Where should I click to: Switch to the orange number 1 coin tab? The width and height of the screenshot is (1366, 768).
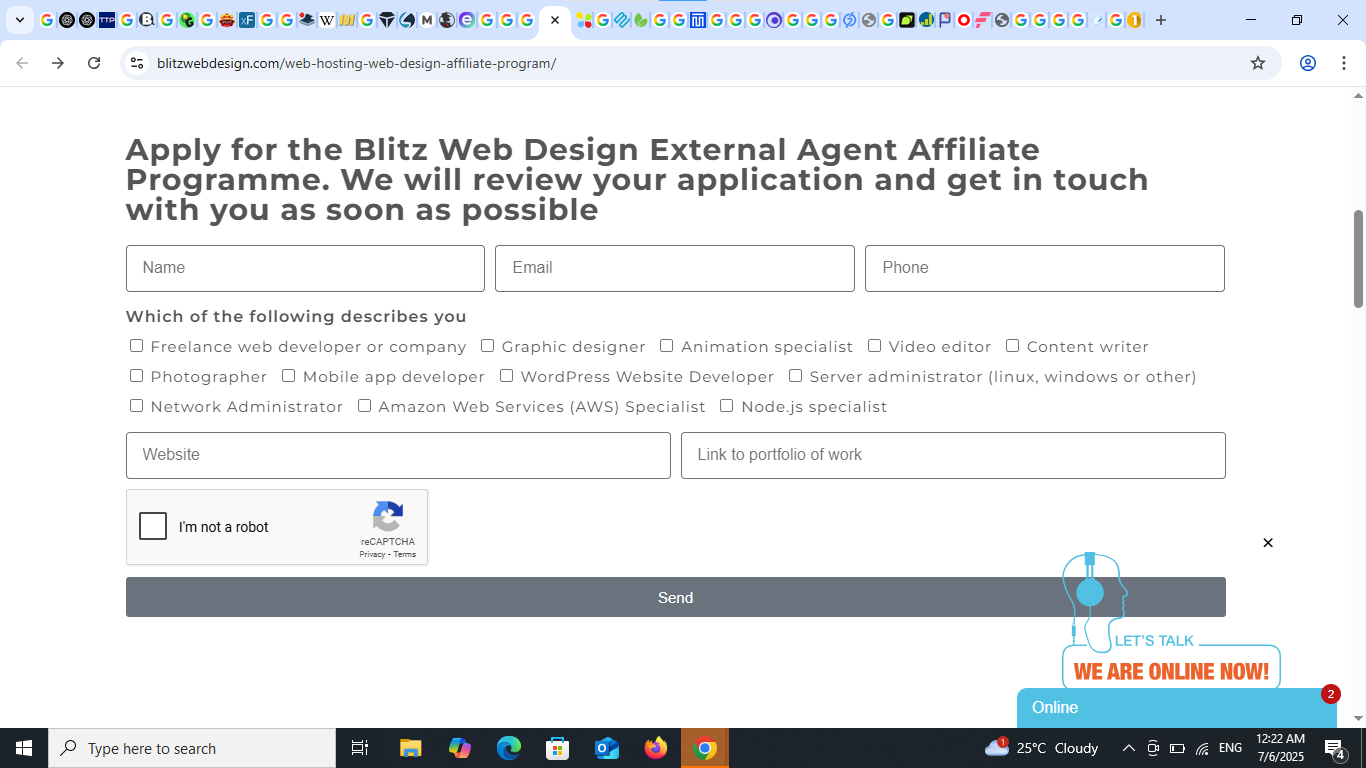click(x=1134, y=20)
